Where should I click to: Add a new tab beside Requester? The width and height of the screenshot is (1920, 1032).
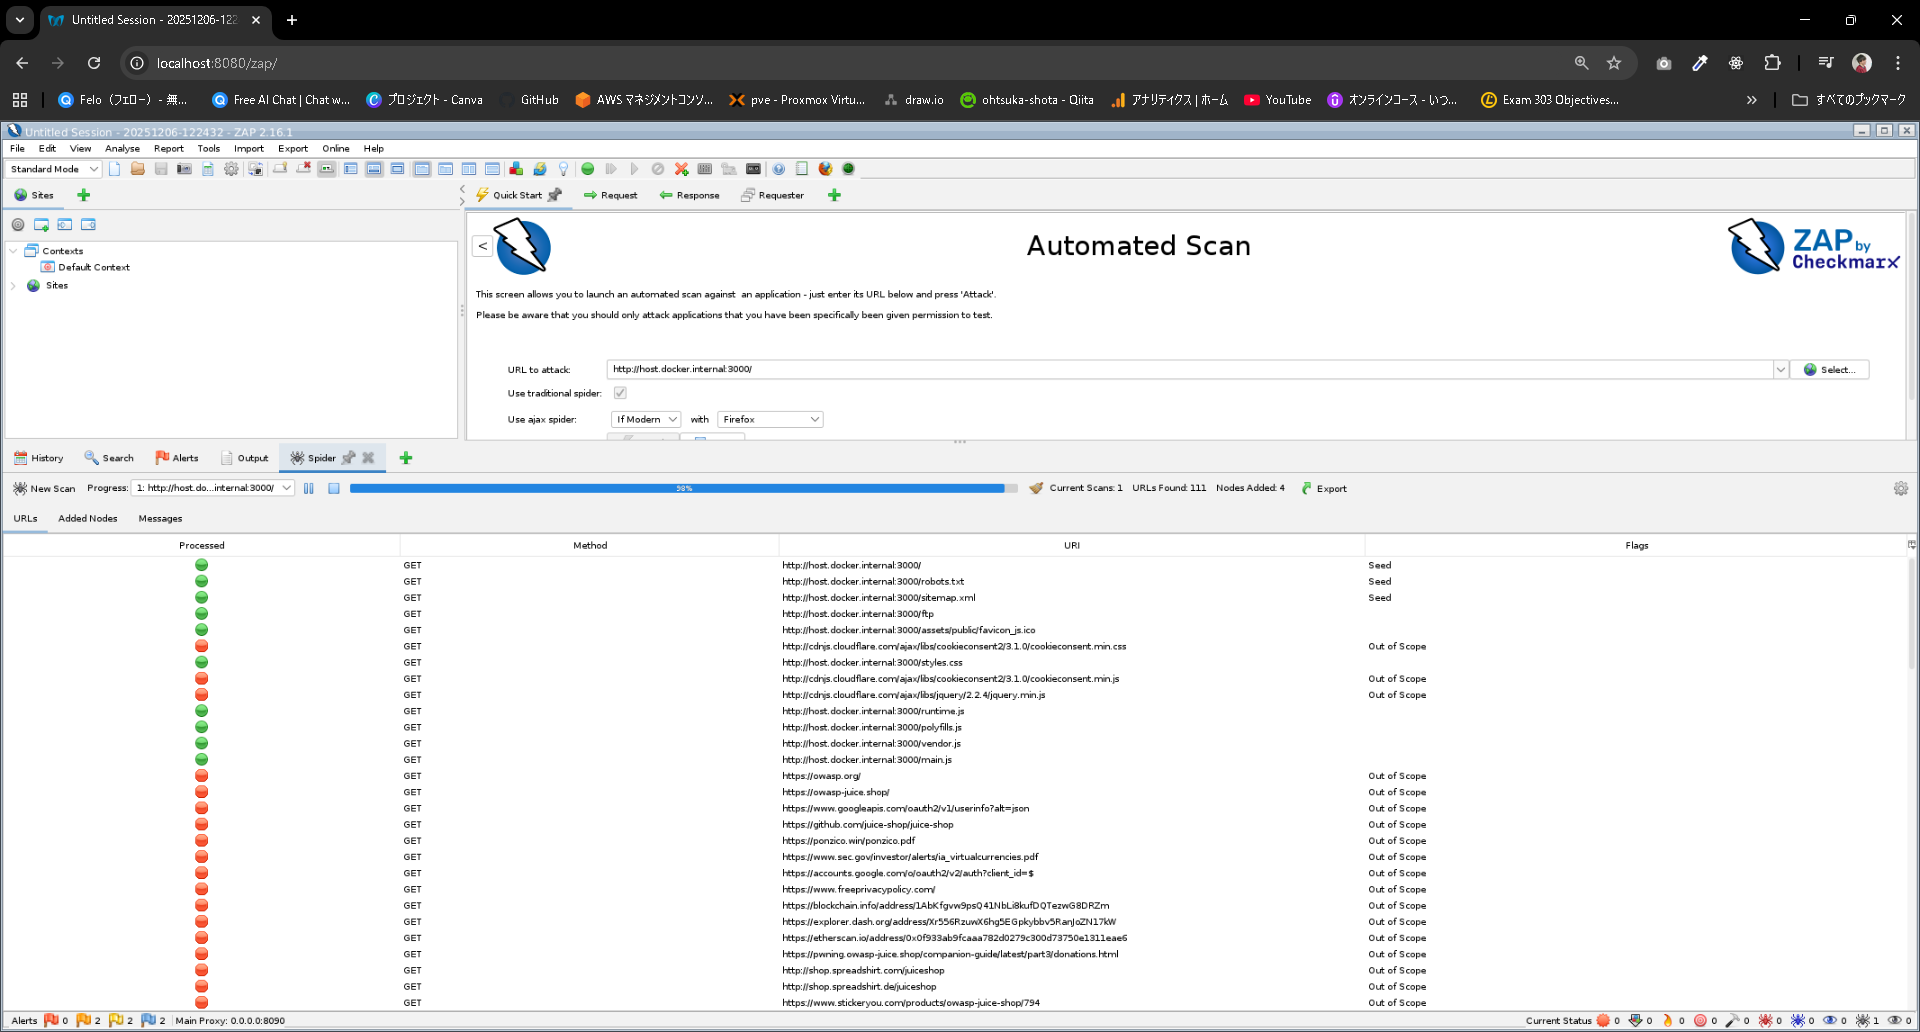[x=834, y=195]
